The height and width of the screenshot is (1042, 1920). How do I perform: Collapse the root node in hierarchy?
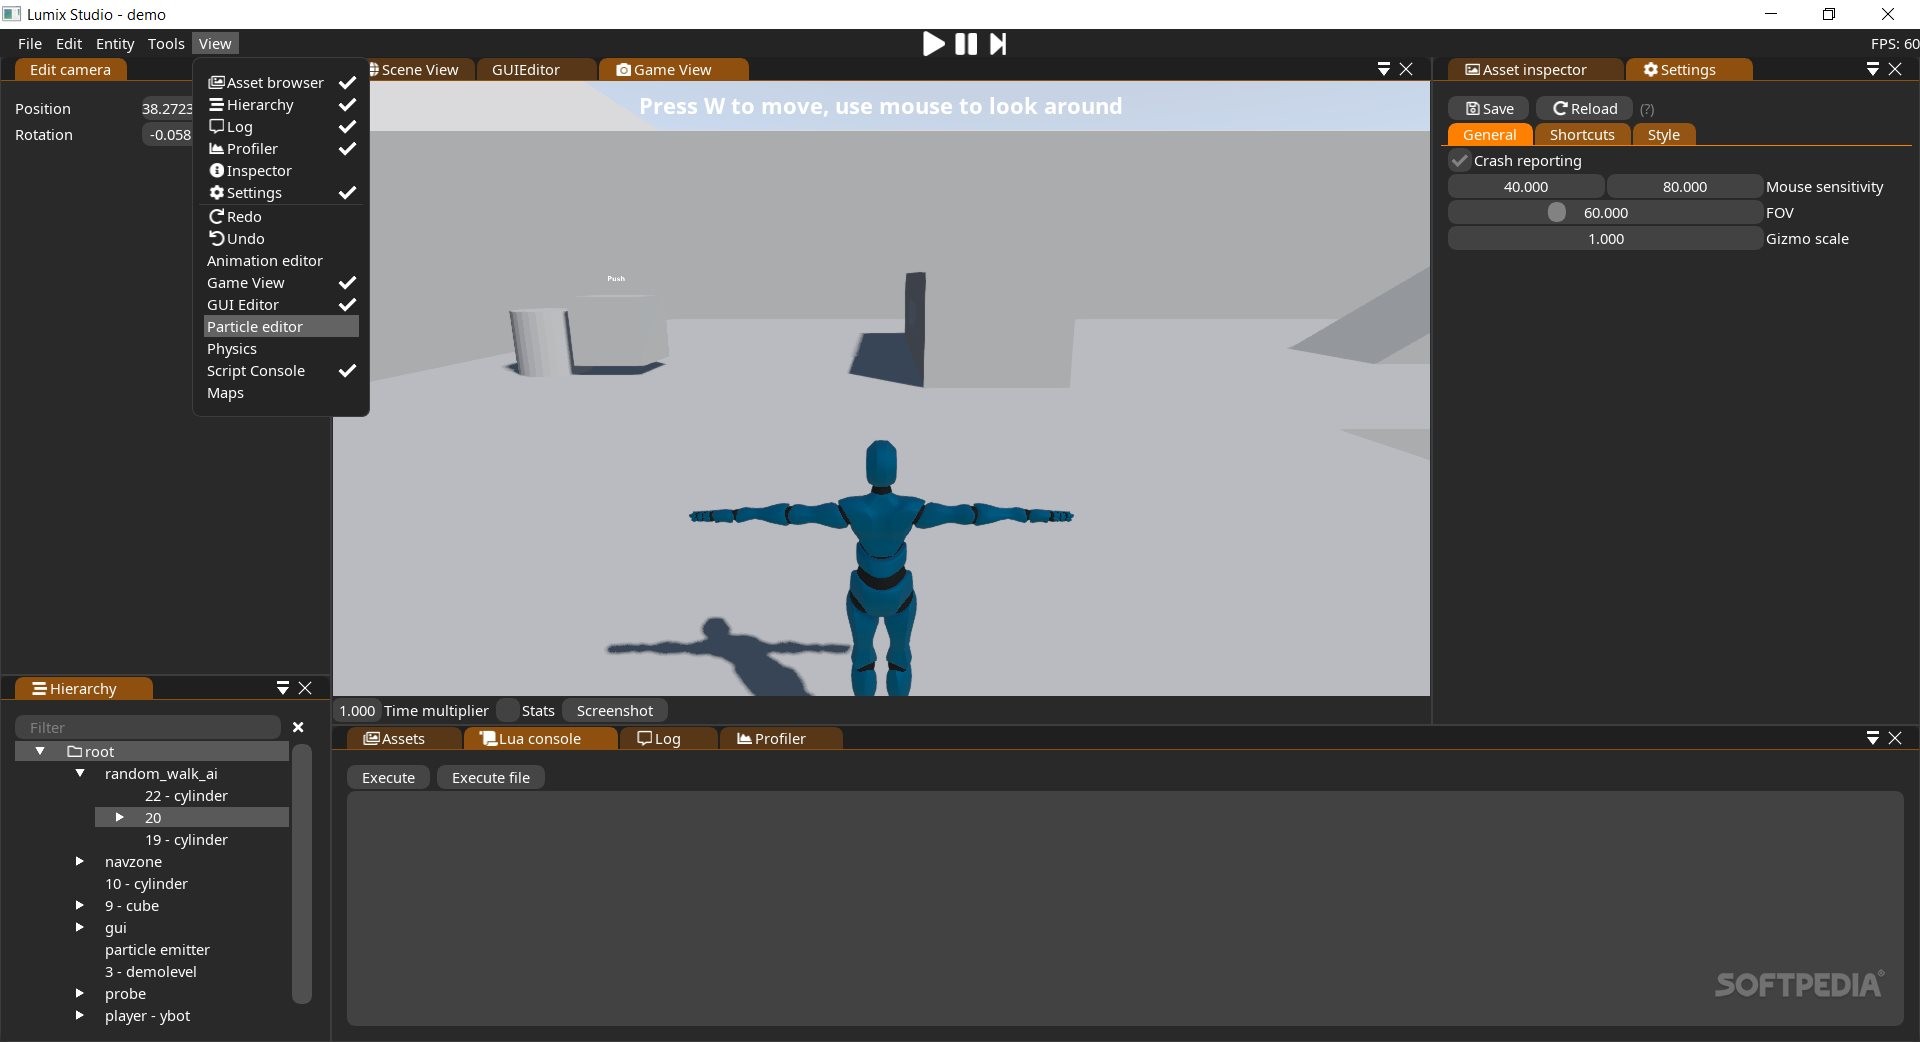tap(40, 751)
